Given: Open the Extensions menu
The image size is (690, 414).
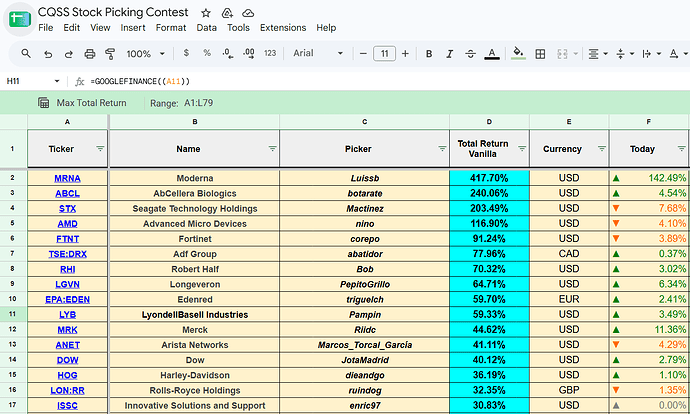Looking at the screenshot, I should click(x=283, y=28).
